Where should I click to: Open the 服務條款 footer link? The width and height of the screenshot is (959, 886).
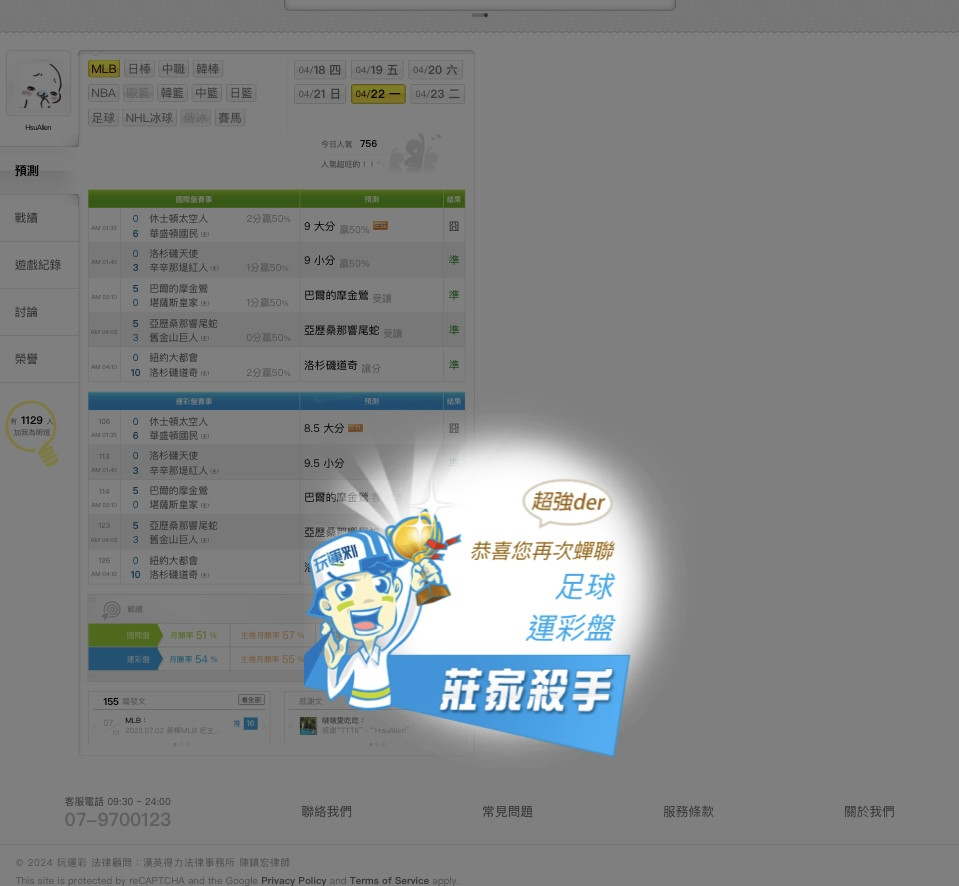click(x=689, y=812)
